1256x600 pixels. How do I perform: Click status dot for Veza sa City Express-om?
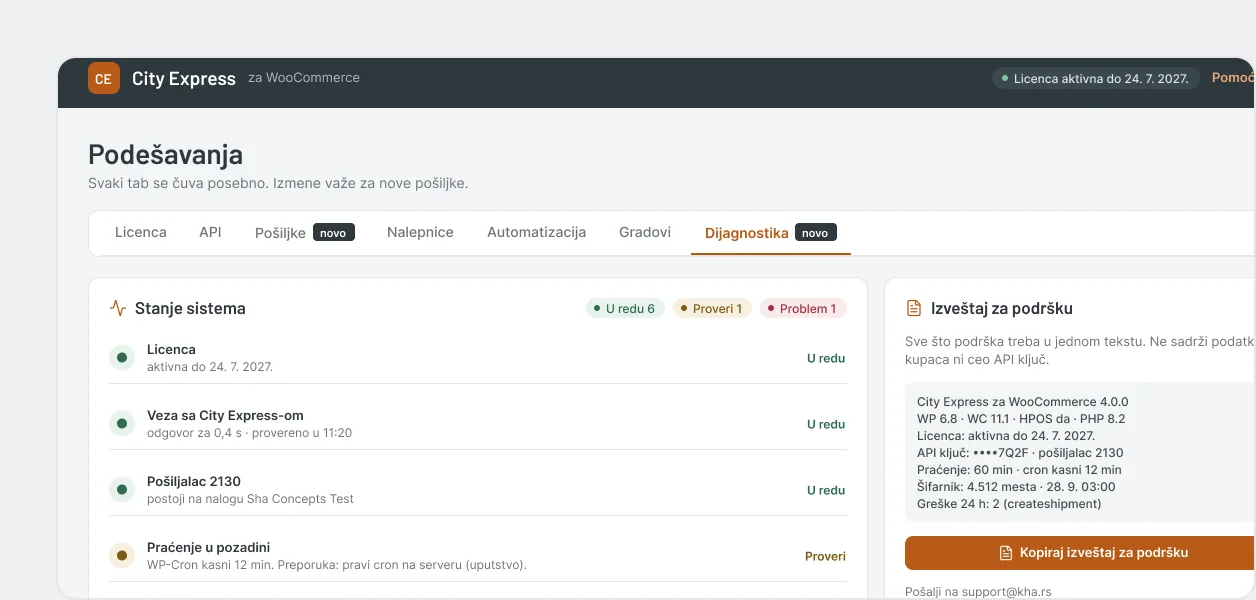coord(122,424)
